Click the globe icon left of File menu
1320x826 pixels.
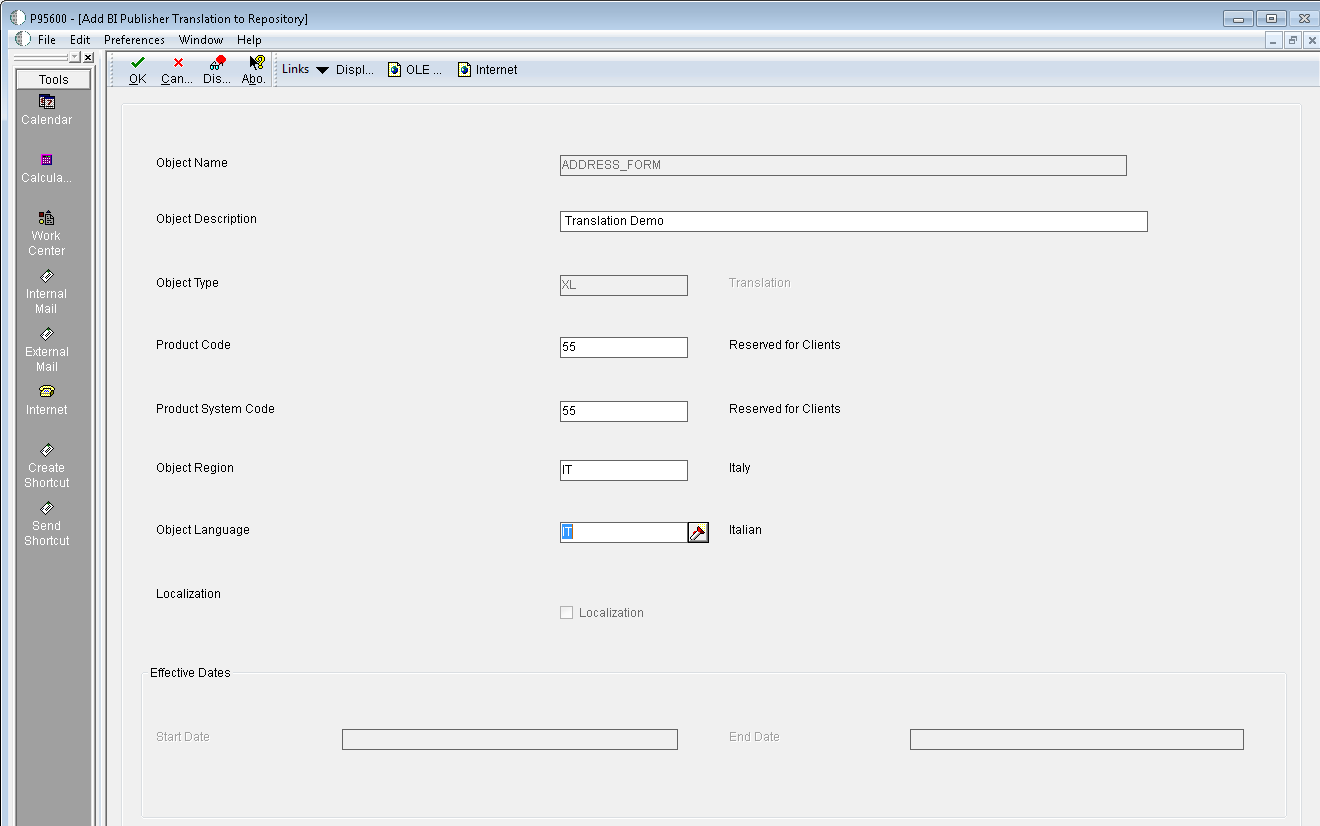(x=23, y=40)
